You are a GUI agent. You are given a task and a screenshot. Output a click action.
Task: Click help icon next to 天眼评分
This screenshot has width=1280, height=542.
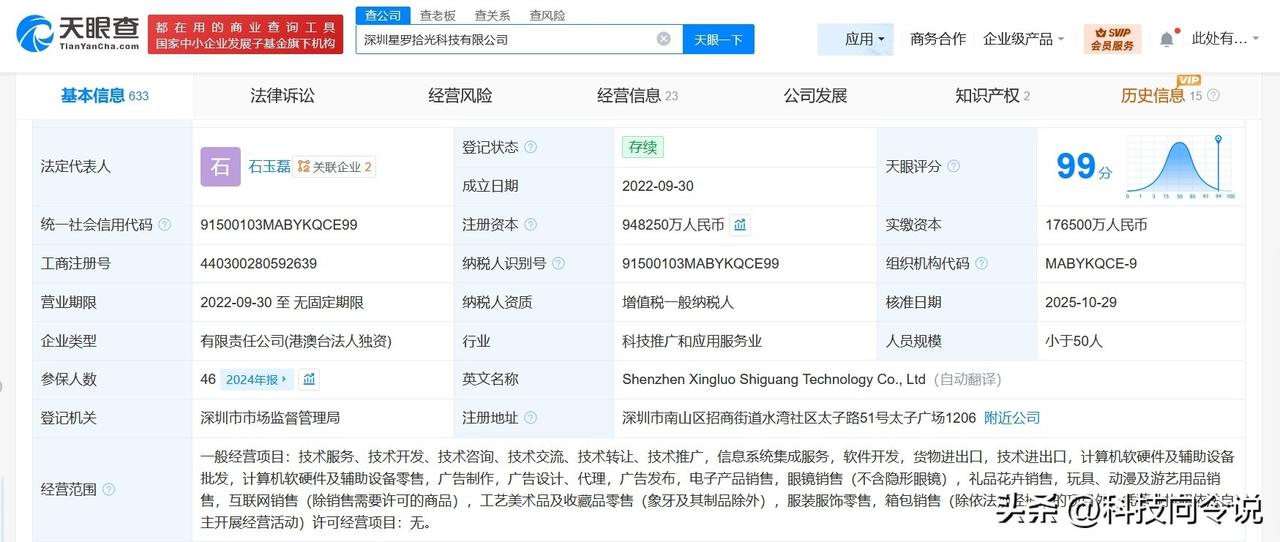point(953,166)
